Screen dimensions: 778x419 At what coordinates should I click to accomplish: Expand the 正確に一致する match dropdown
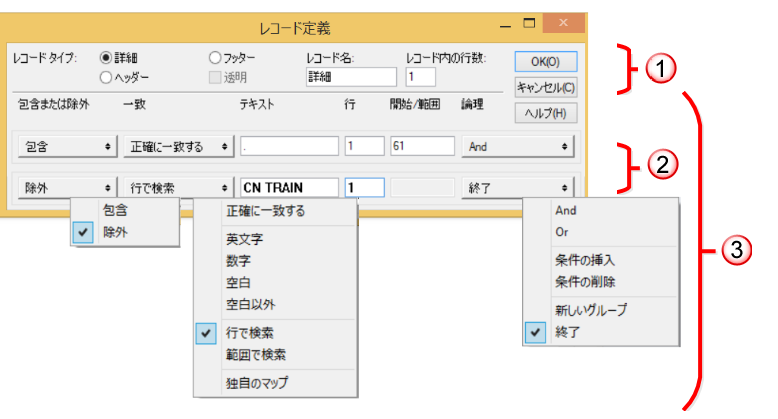179,147
